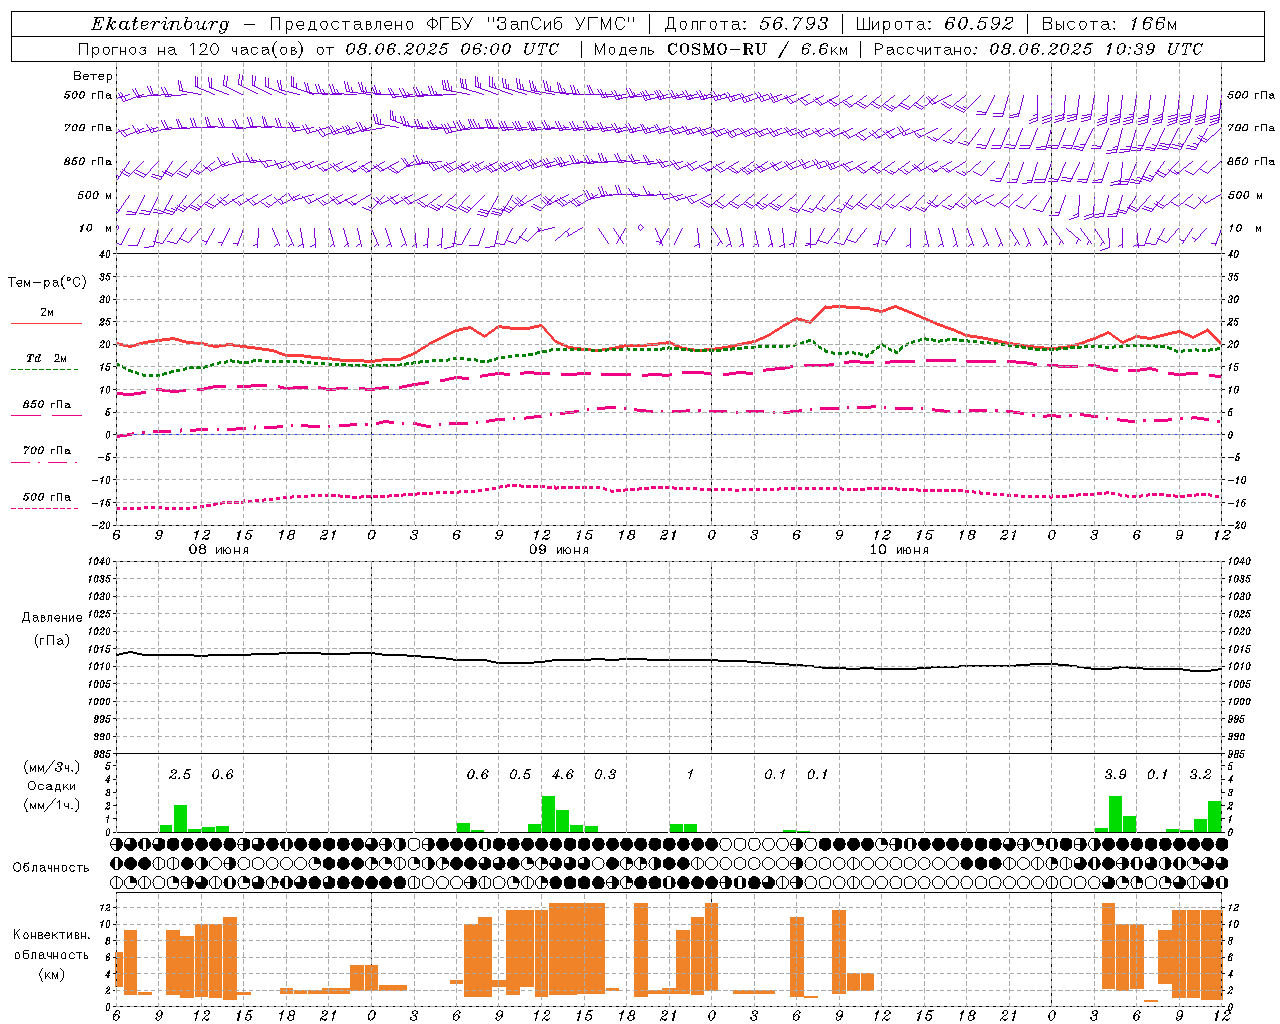The height and width of the screenshot is (1024, 1280).
Task: Click the 3.2 precipitation amount
Action: (x=1200, y=774)
